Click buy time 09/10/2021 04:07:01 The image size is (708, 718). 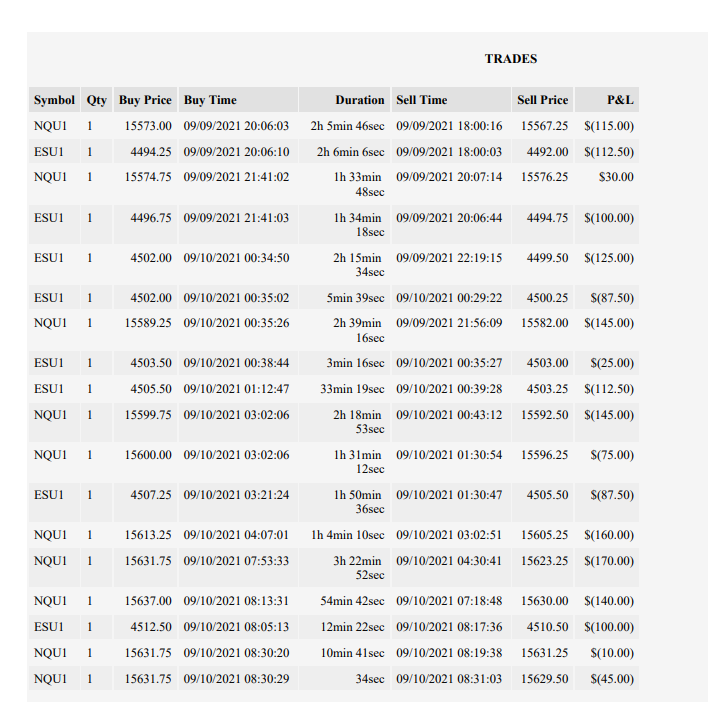coord(238,535)
